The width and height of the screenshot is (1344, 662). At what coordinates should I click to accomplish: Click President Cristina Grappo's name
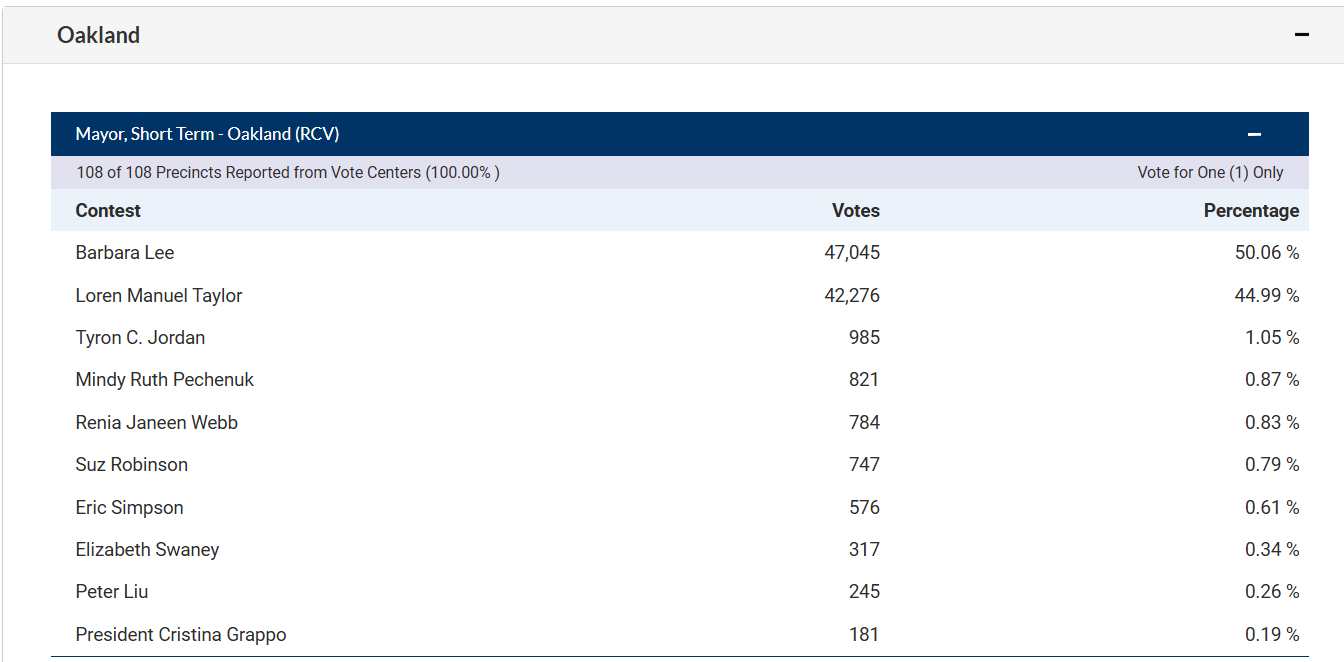(180, 634)
